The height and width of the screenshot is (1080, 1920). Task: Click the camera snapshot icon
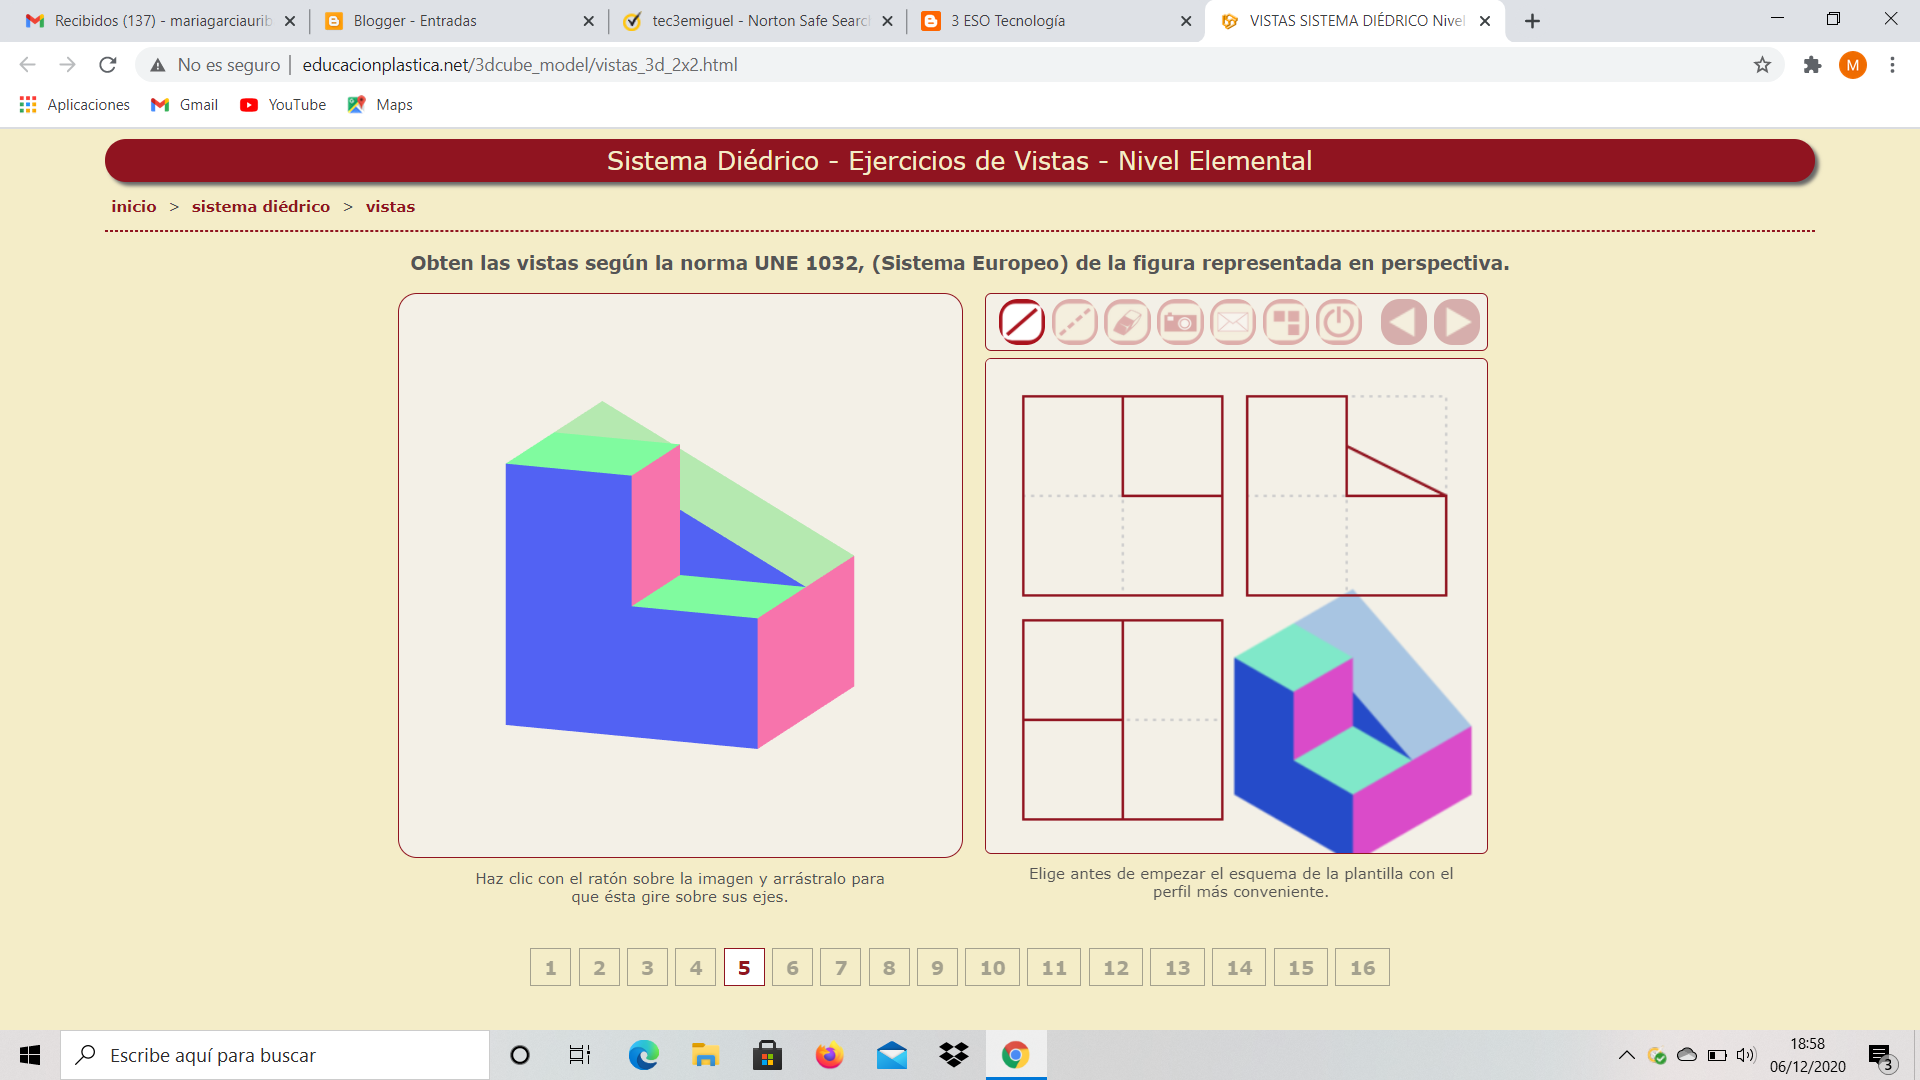click(1180, 323)
